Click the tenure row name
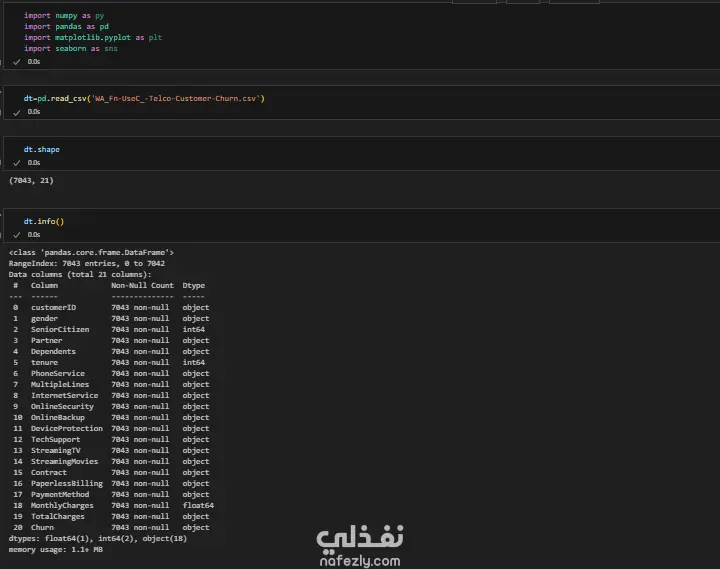Viewport: 720px width, 569px height. [x=45, y=363]
